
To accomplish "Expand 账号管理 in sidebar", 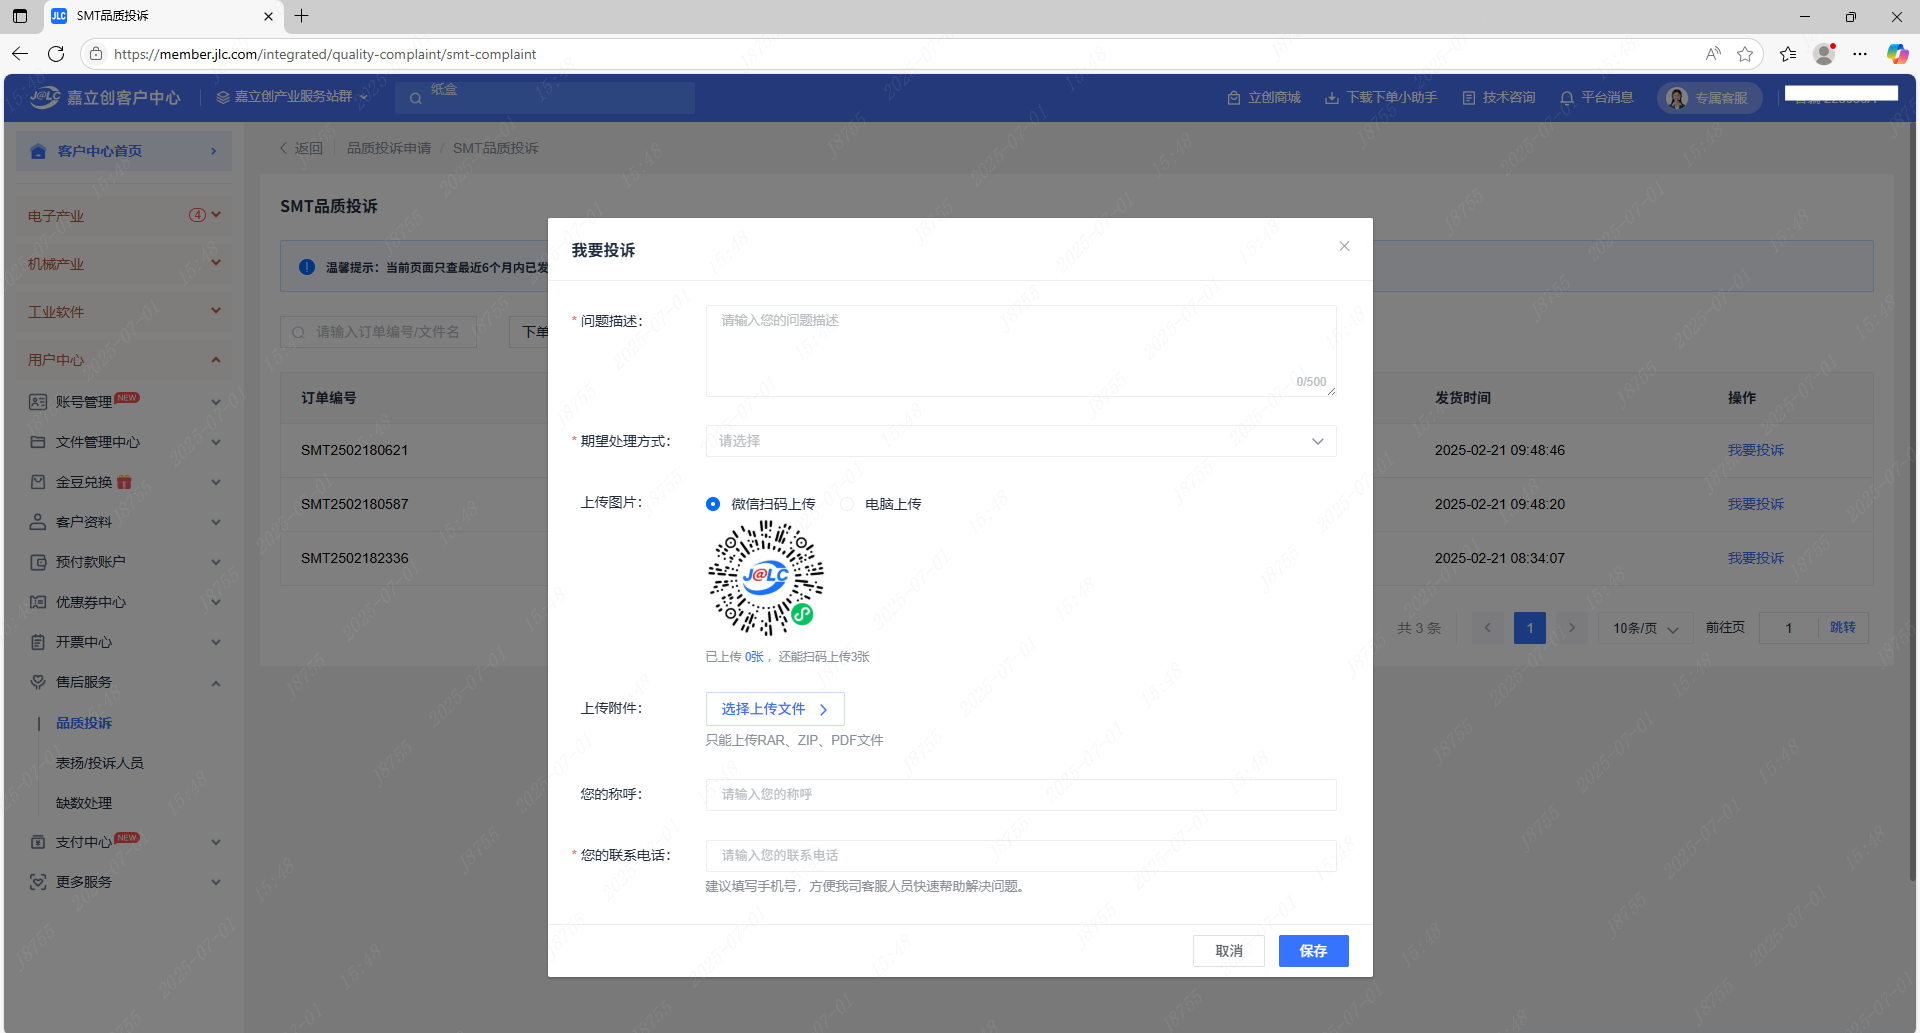I will [124, 402].
